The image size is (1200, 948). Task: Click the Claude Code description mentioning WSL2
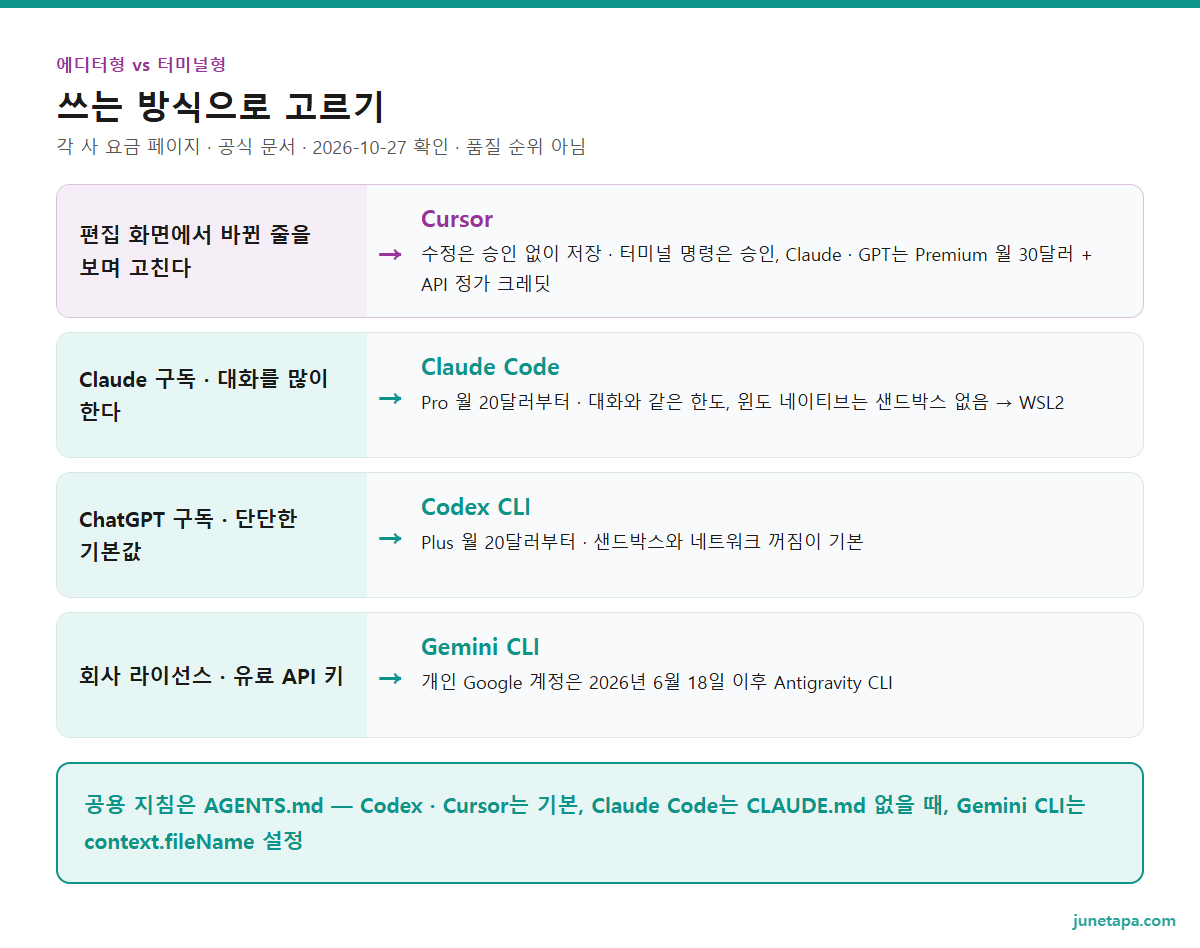[743, 402]
